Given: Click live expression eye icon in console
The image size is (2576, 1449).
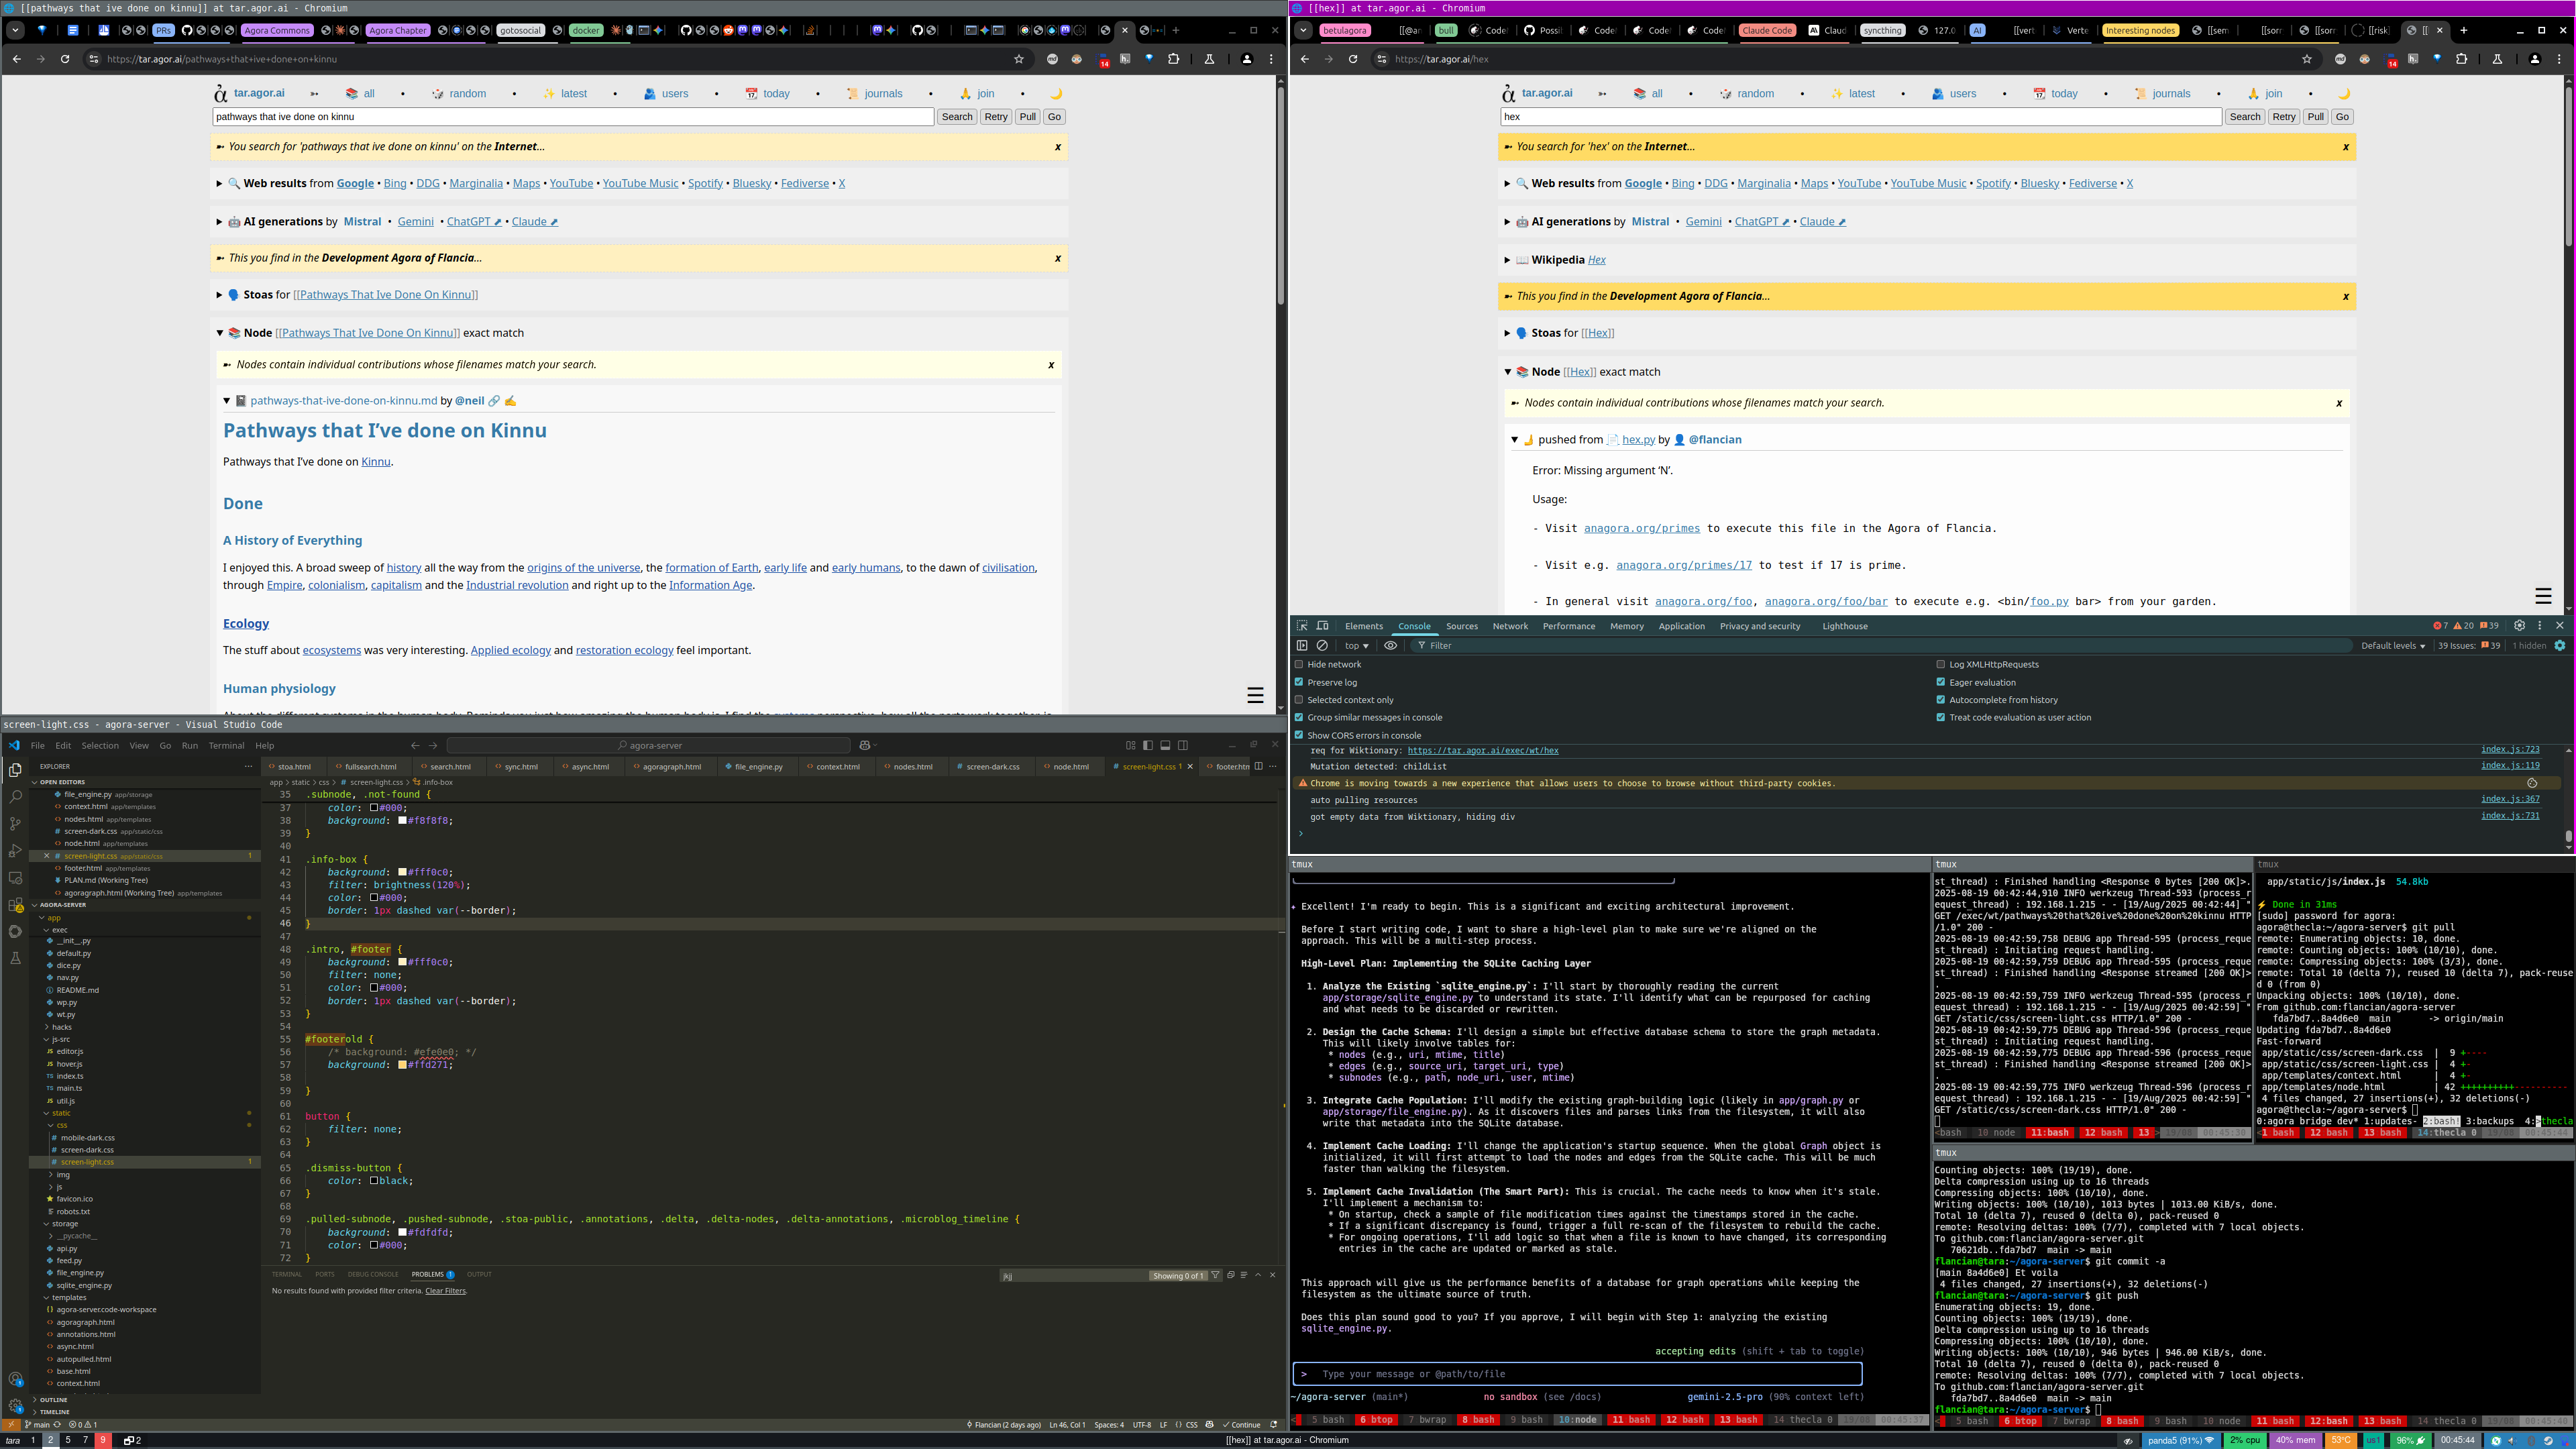Looking at the screenshot, I should [x=1390, y=646].
